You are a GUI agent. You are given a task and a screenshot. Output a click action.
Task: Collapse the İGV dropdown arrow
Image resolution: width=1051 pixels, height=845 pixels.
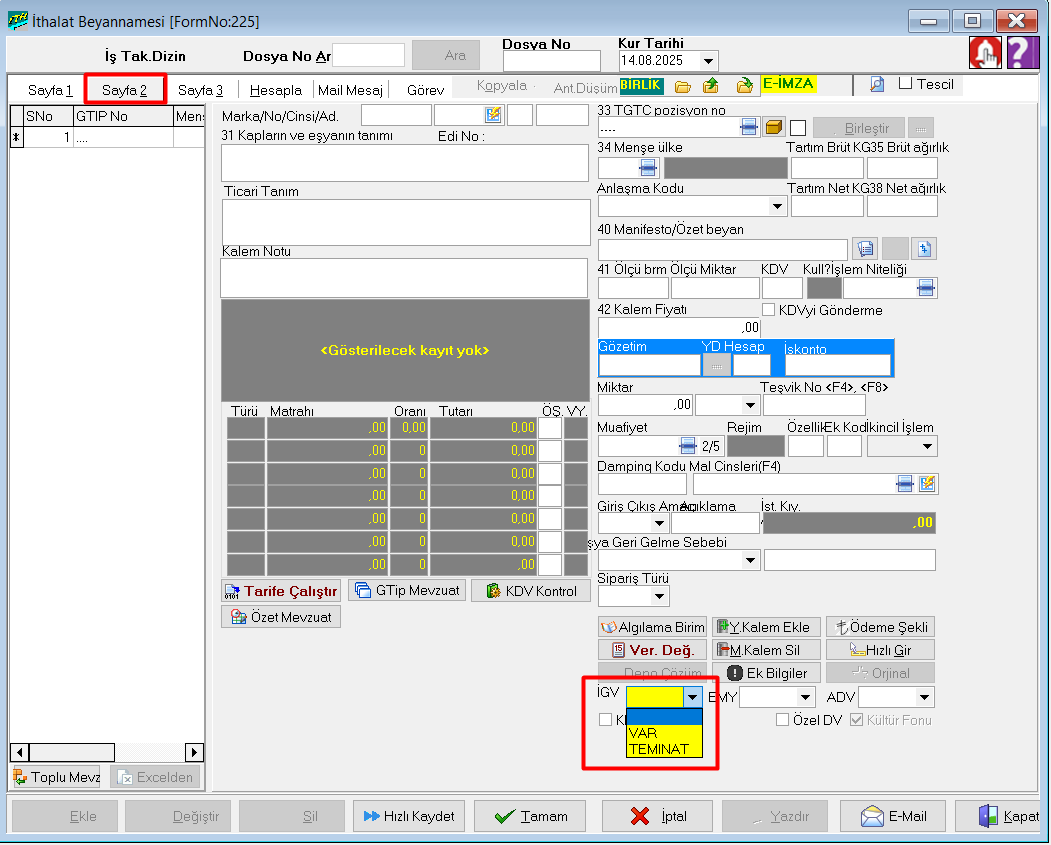tap(692, 697)
